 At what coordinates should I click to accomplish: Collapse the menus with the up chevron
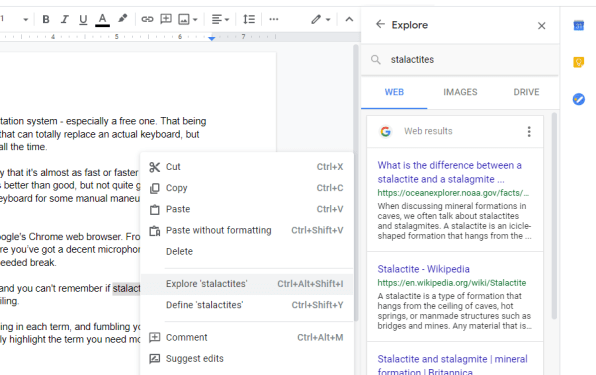coord(349,19)
